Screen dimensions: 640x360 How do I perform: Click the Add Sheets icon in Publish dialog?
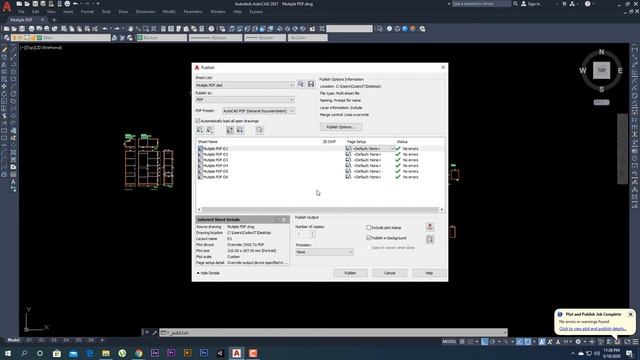(200, 130)
